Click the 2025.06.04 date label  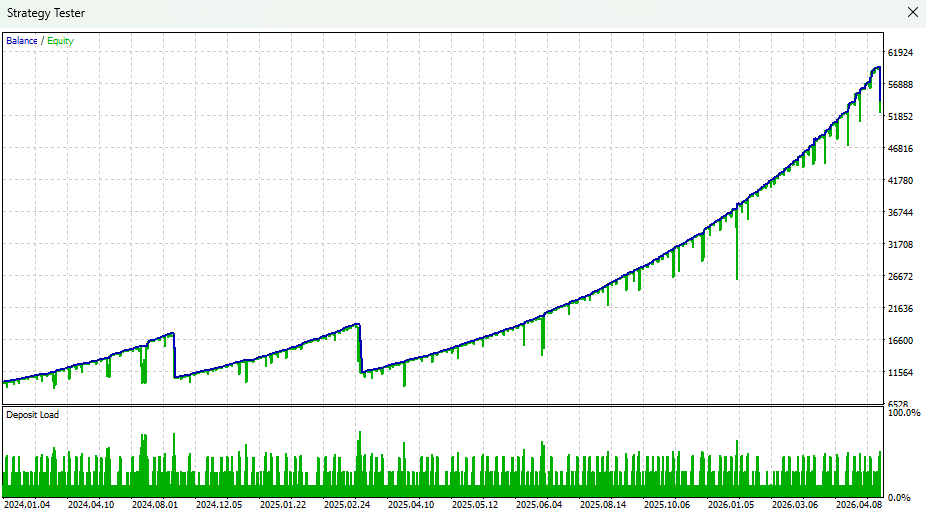click(x=539, y=505)
